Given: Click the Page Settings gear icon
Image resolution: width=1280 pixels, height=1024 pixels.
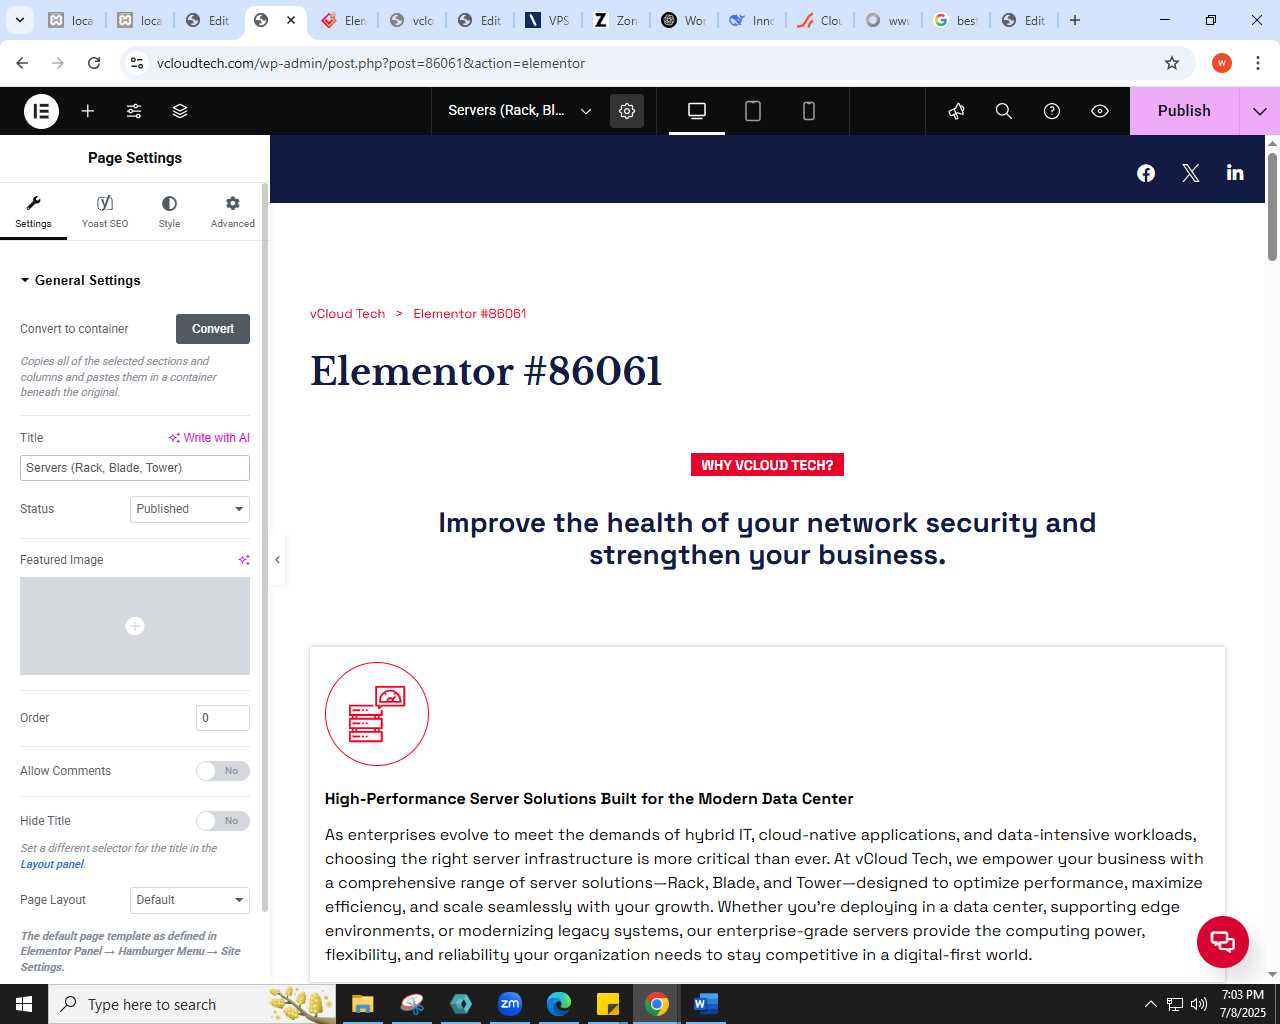Looking at the screenshot, I should 627,111.
